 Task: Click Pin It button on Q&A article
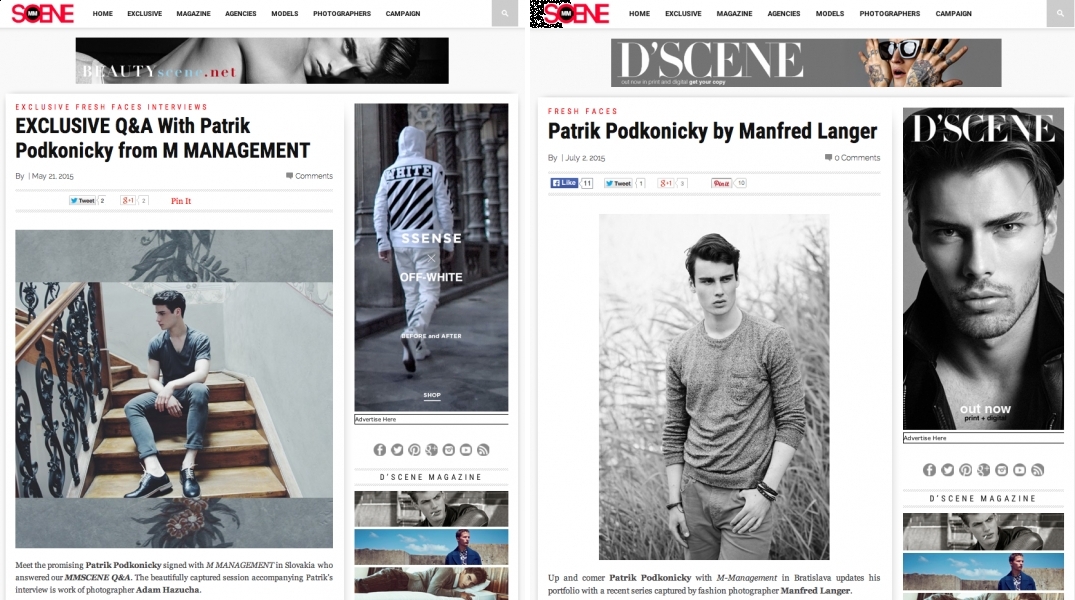click(181, 201)
